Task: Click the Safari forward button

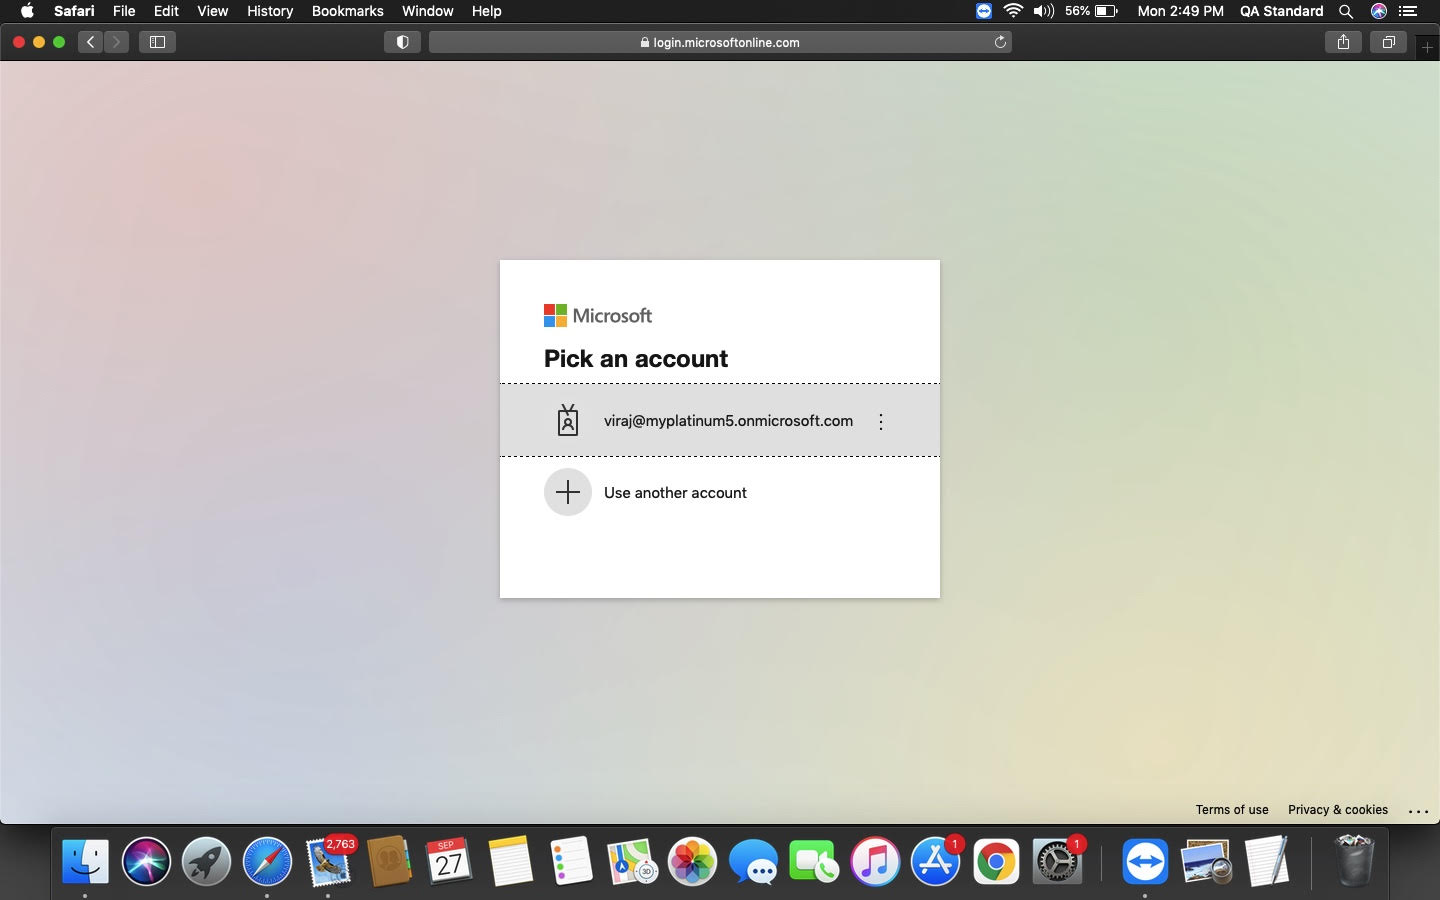Action: tap(116, 42)
